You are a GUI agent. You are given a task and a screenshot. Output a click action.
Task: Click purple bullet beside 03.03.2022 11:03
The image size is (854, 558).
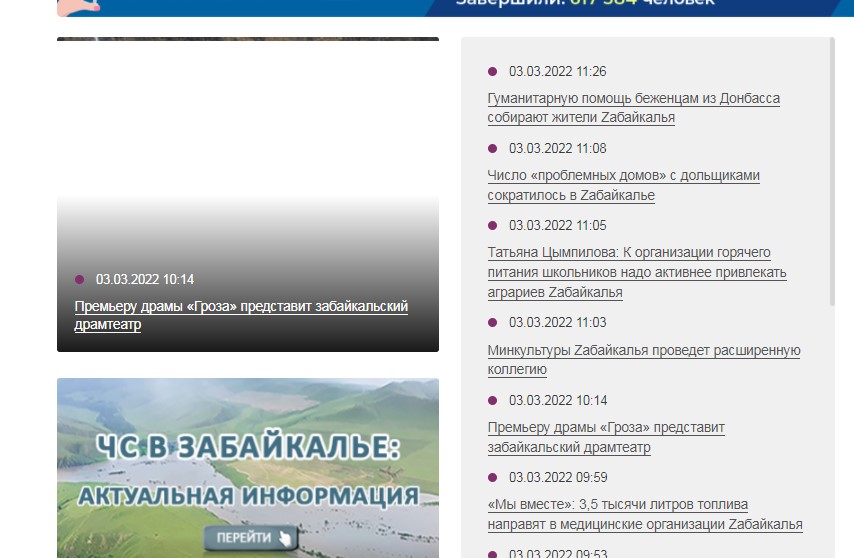(x=492, y=323)
